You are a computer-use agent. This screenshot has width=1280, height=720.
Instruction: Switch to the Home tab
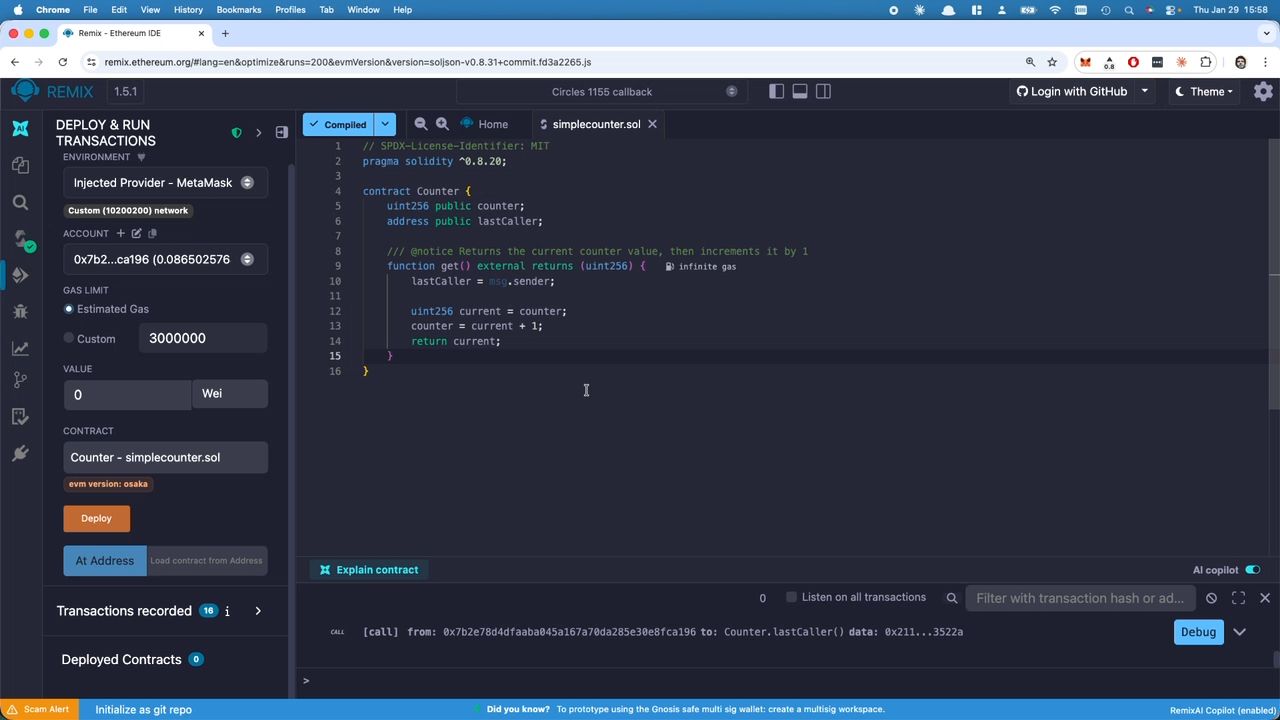(484, 124)
